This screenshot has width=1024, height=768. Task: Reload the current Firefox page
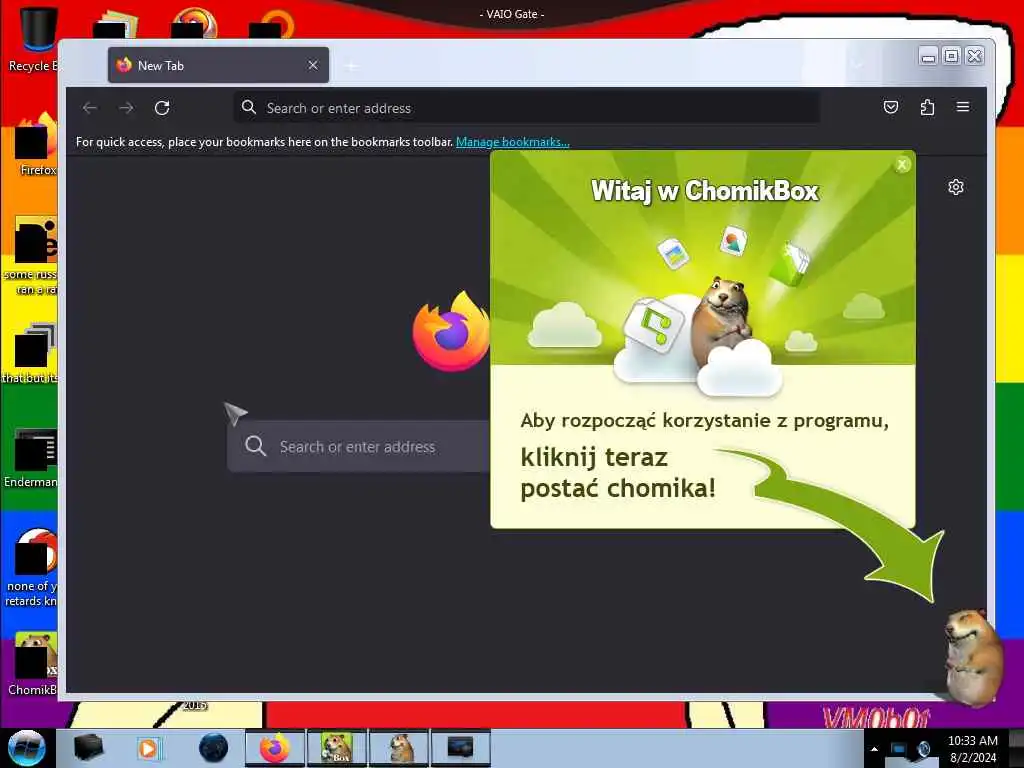tap(162, 108)
